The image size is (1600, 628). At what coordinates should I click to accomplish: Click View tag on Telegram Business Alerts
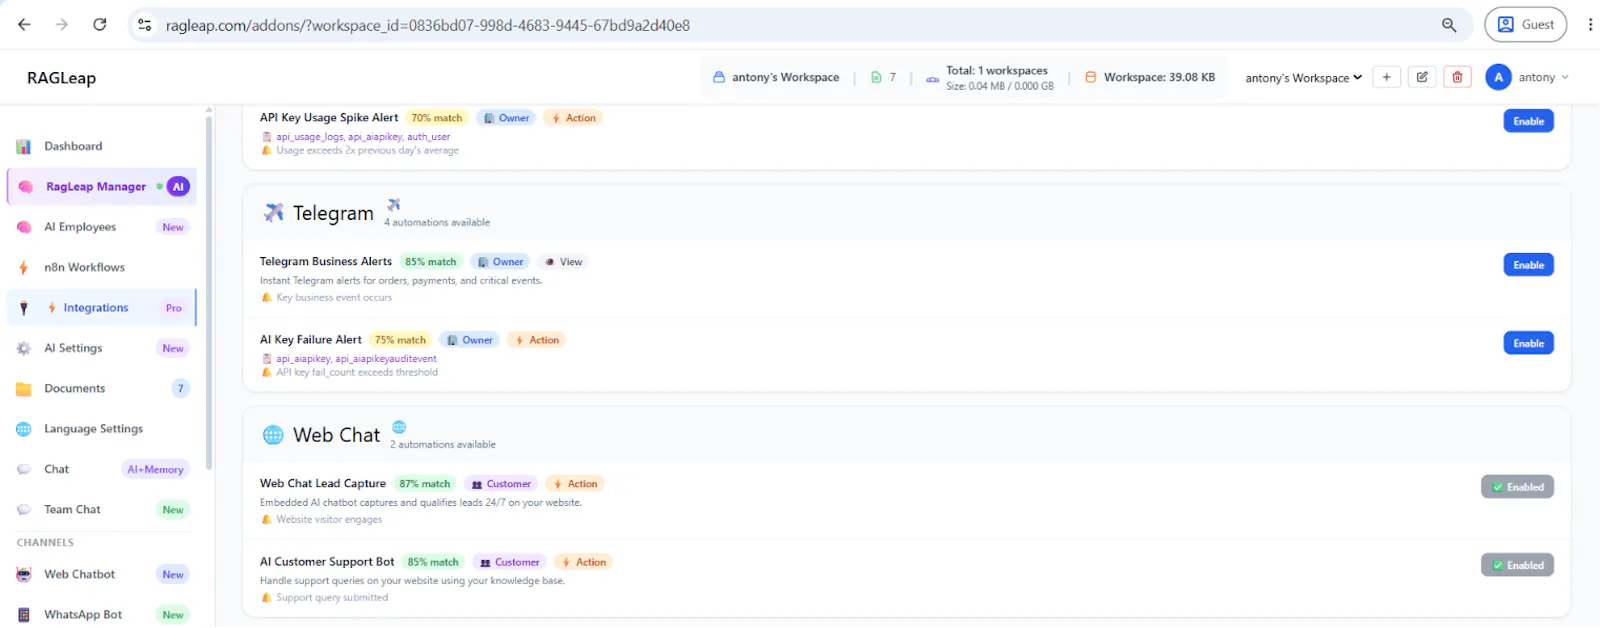click(x=563, y=262)
